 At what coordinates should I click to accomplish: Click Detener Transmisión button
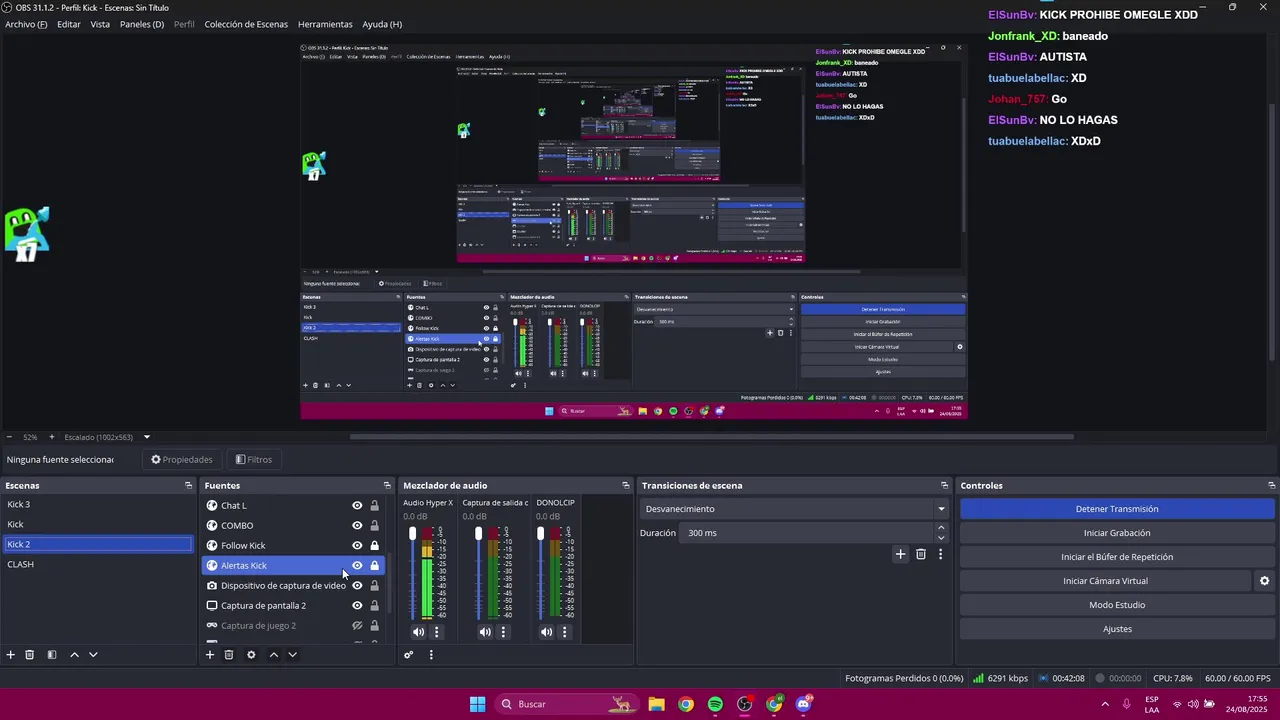click(1117, 509)
